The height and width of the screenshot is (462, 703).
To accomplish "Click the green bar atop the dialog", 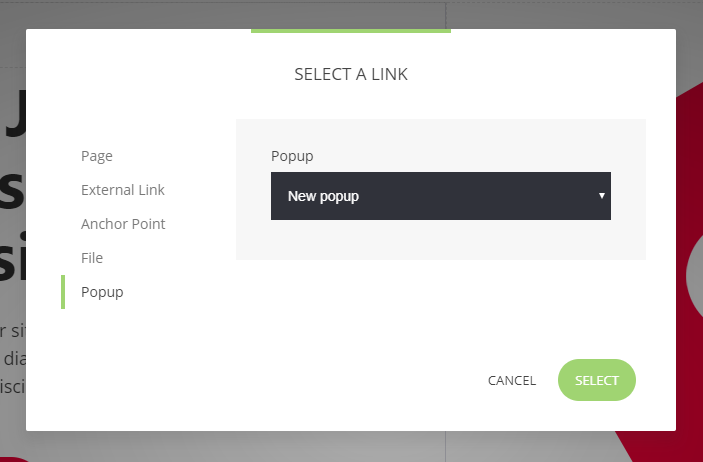I will (351, 31).
